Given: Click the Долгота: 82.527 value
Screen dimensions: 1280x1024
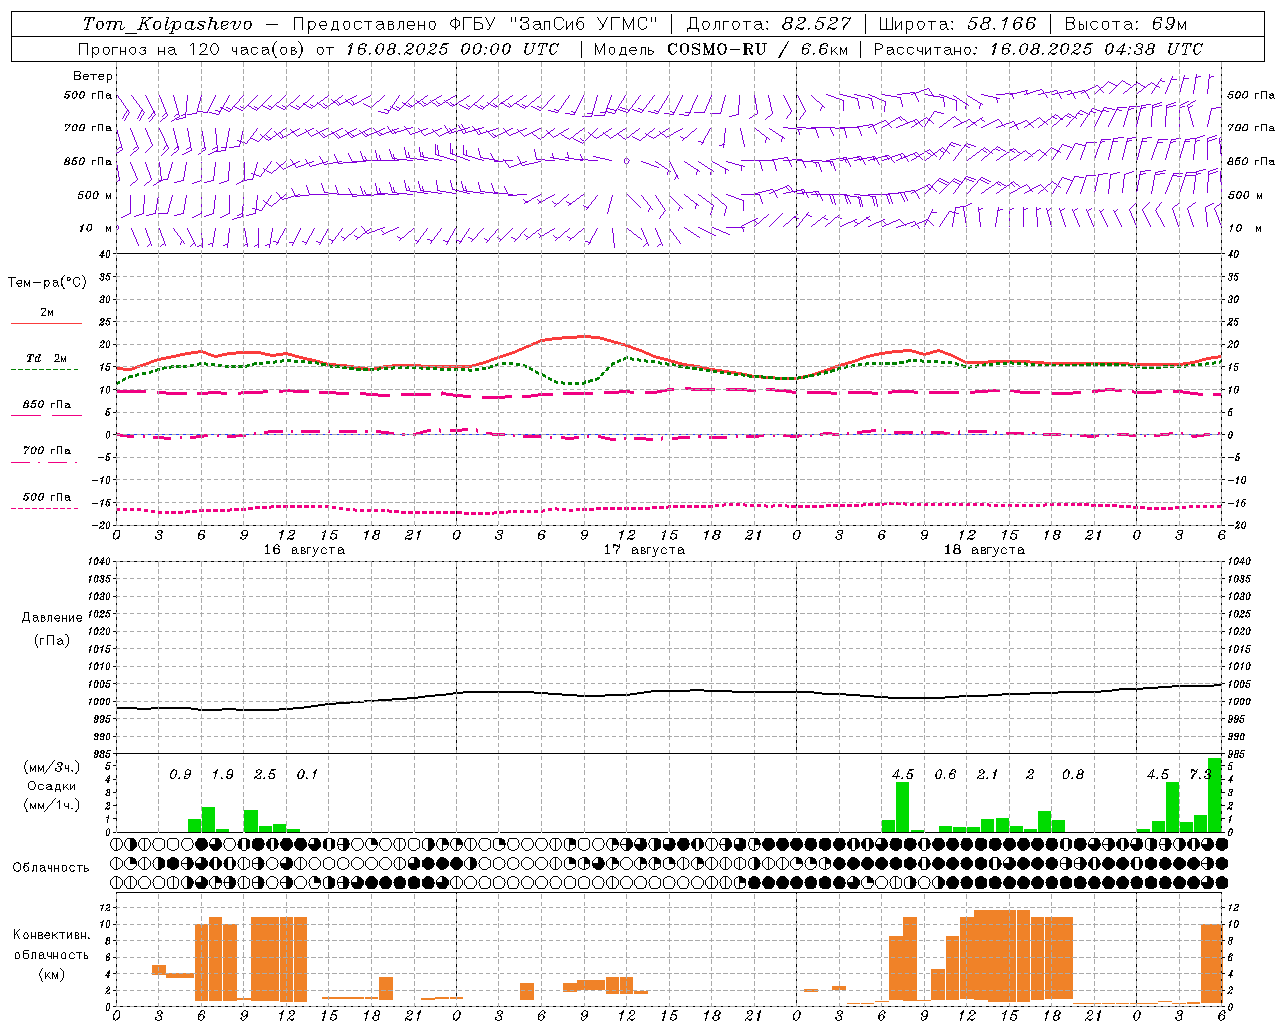Looking at the screenshot, I should (769, 23).
